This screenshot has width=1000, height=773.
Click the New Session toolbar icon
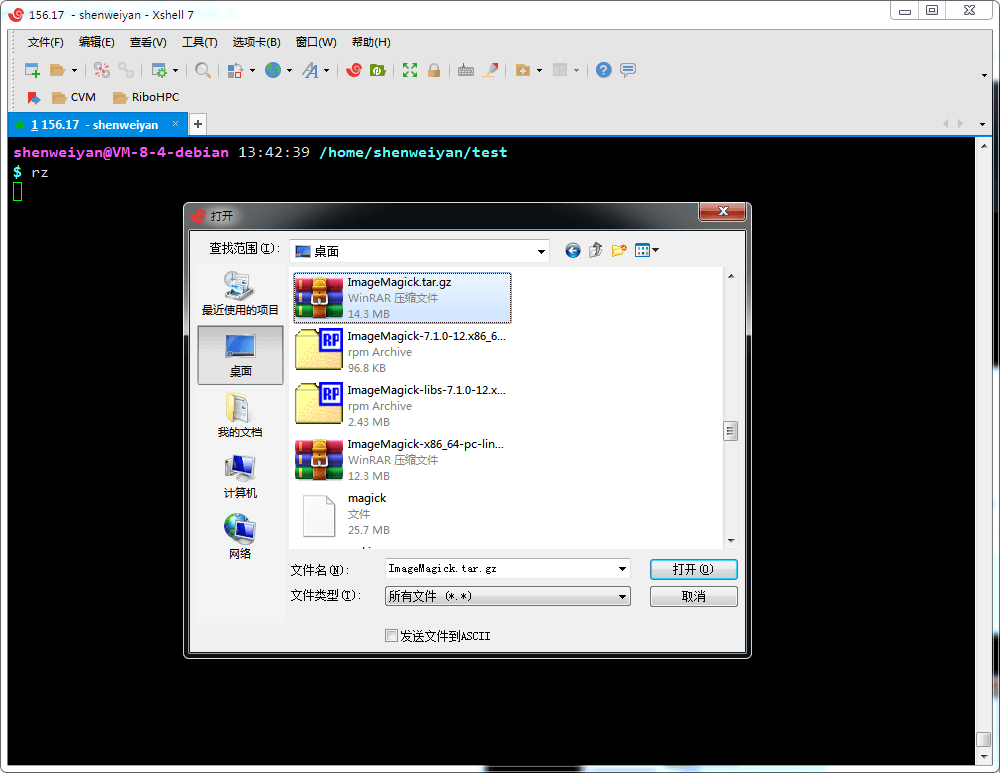[x=32, y=70]
